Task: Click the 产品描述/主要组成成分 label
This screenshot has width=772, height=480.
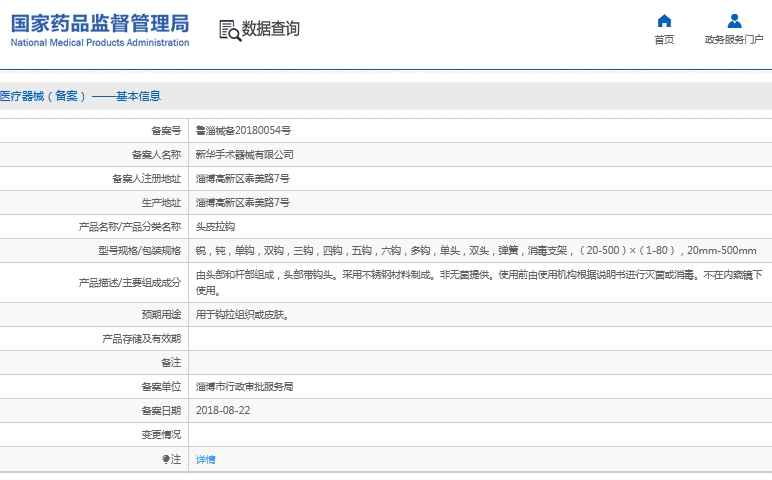Action: point(130,283)
